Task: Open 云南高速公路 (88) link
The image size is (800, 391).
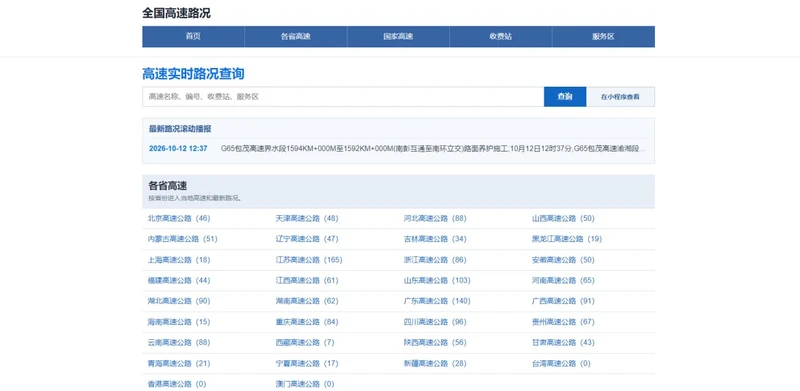Action: click(x=179, y=343)
